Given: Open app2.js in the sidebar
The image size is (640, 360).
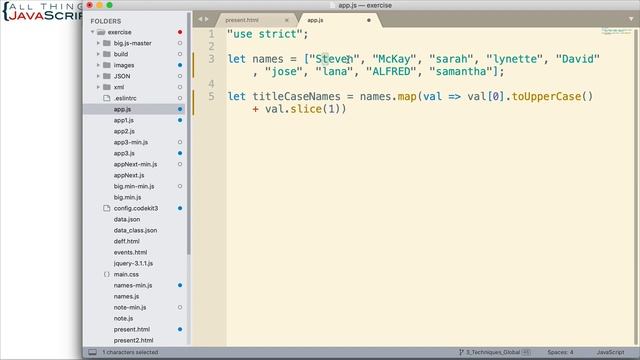Looking at the screenshot, I should coord(124,131).
